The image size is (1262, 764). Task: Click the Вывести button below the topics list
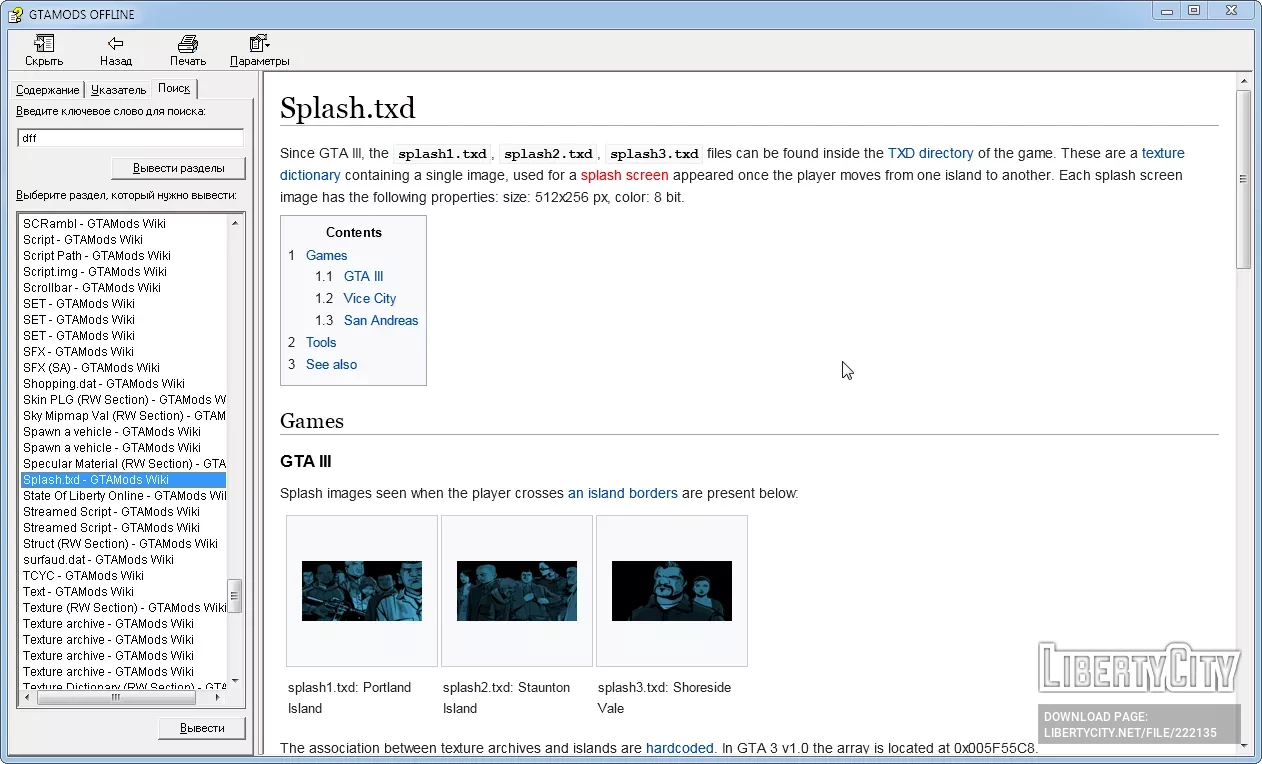click(x=202, y=728)
